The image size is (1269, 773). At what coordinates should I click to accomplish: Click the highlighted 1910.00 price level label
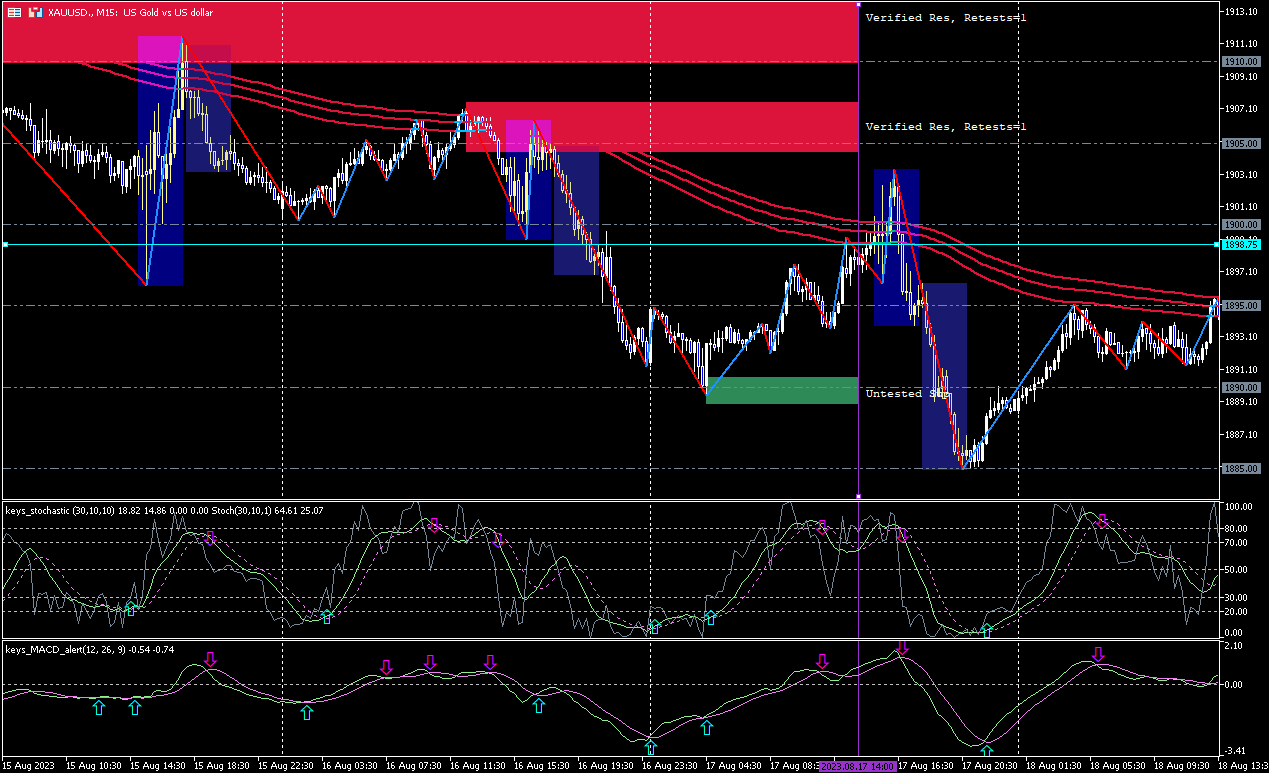[1241, 62]
